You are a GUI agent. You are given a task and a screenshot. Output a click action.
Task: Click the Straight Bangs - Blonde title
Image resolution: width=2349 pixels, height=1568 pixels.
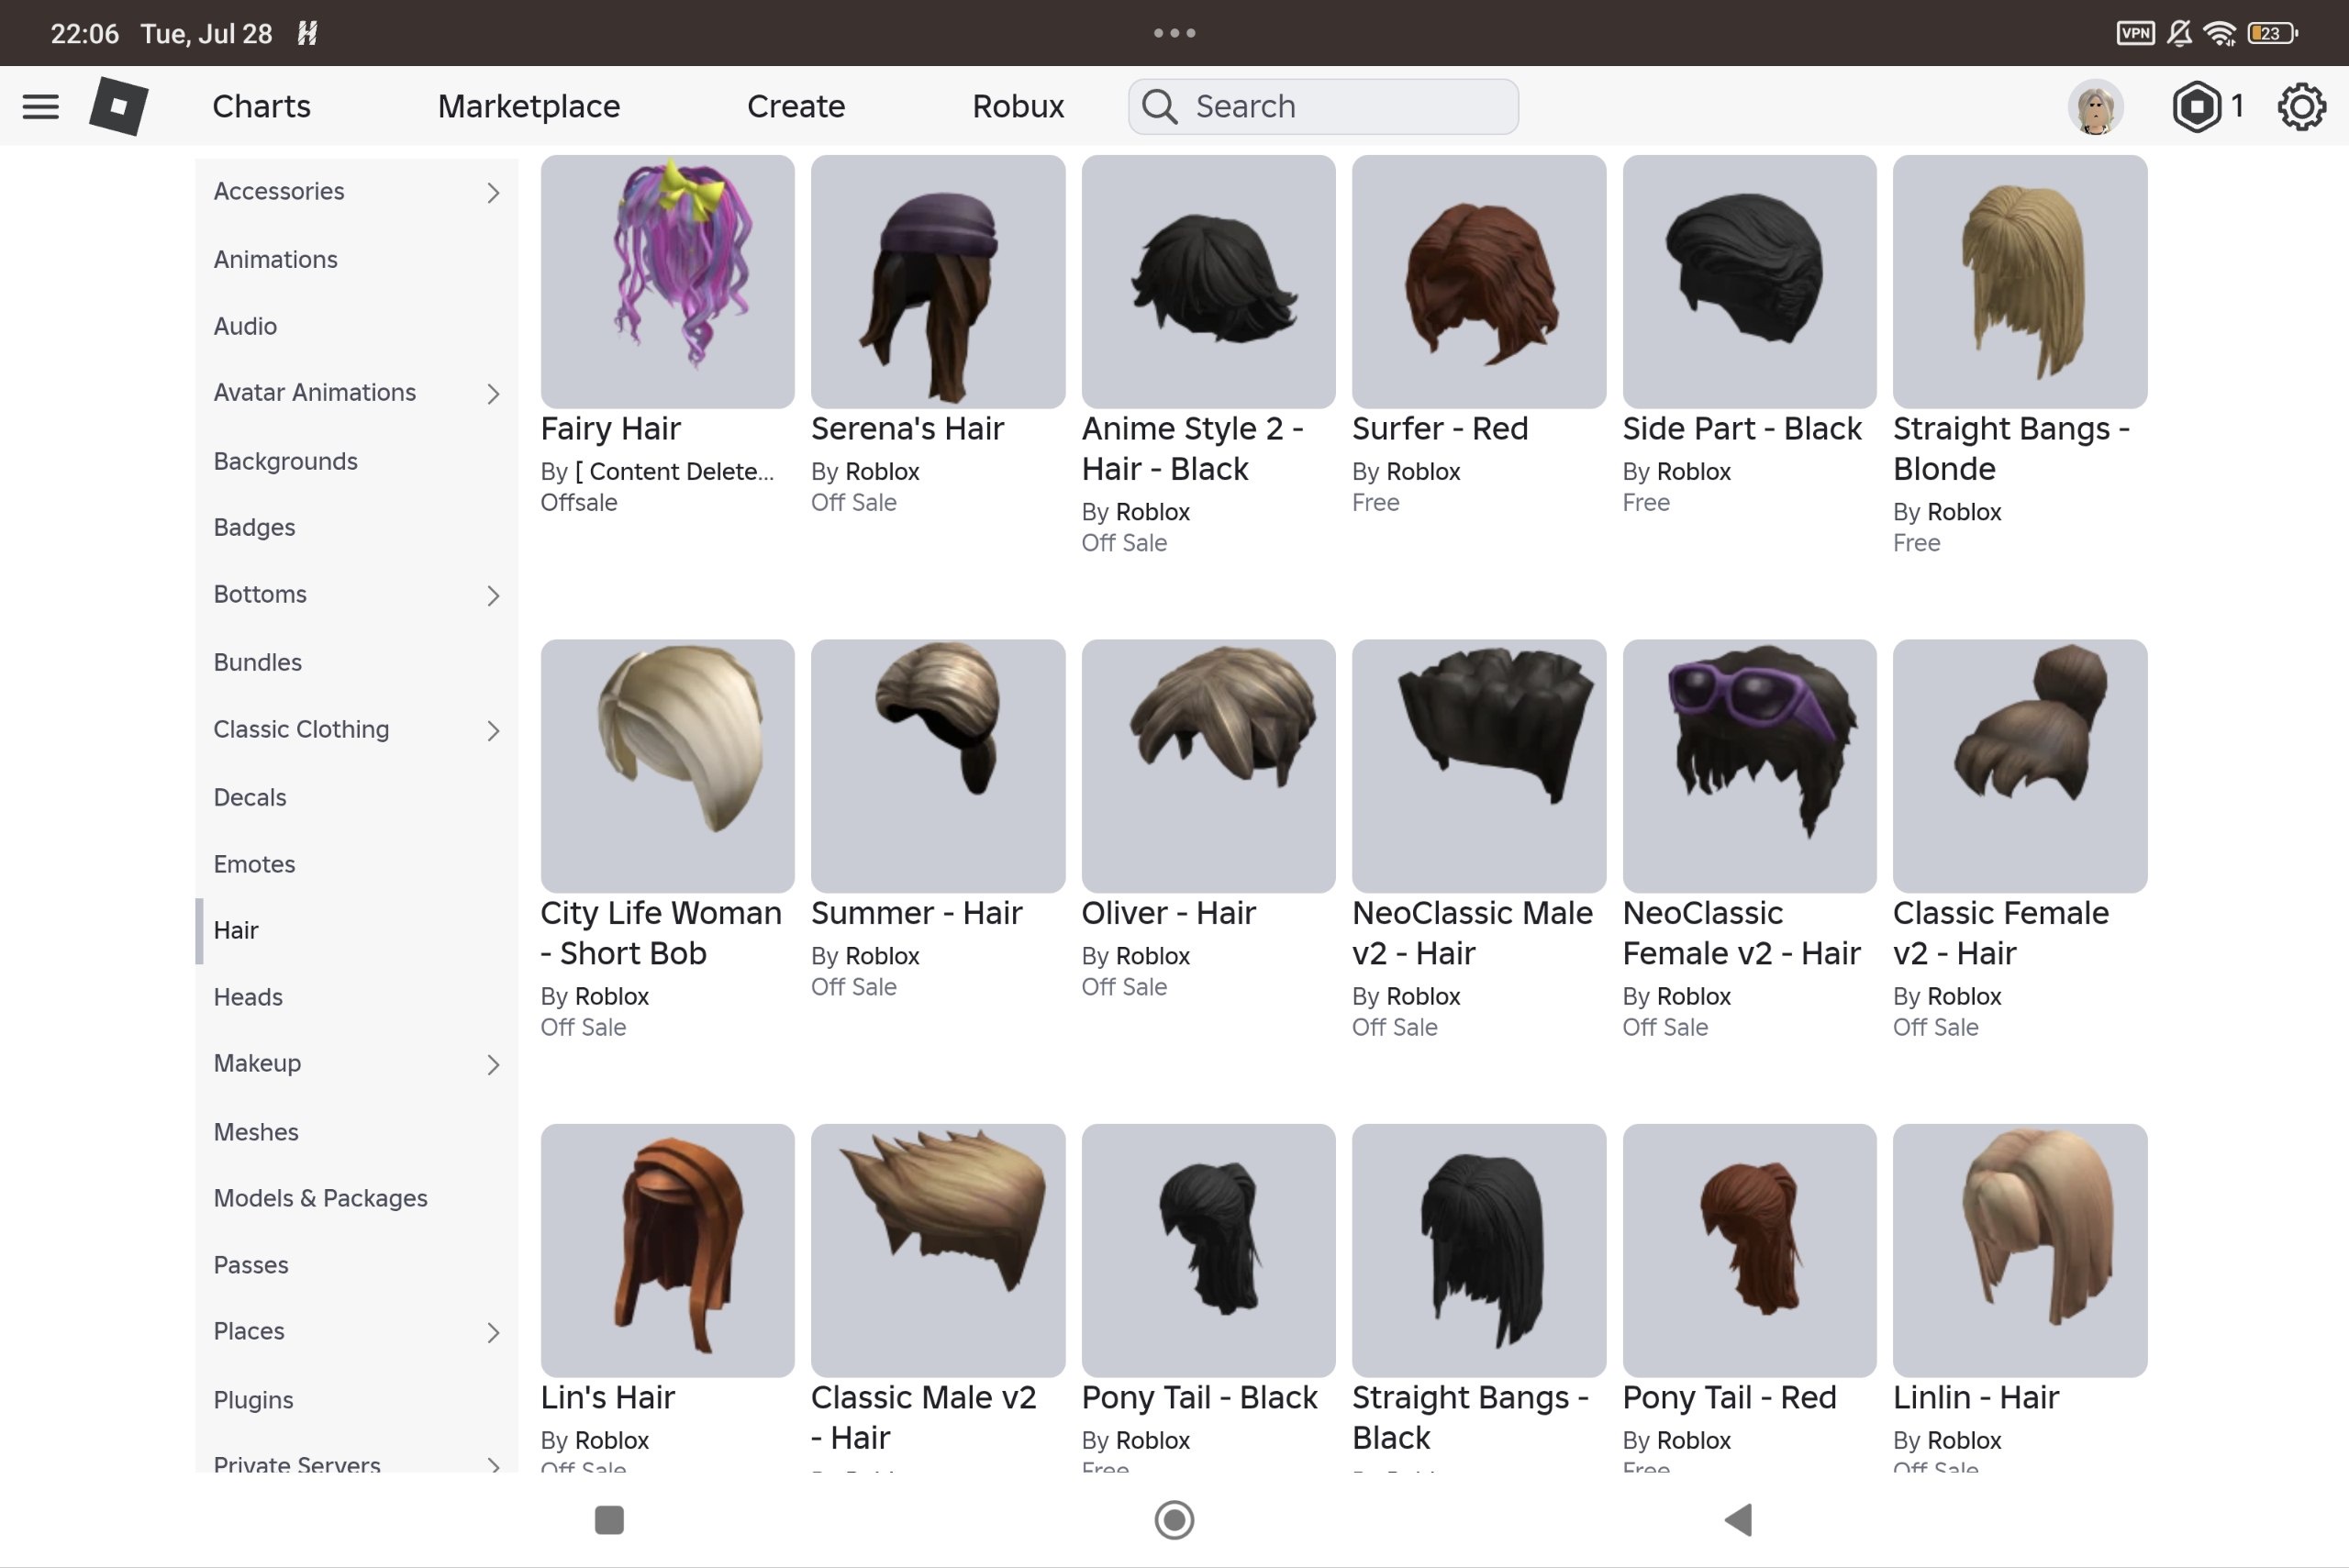(2011, 449)
